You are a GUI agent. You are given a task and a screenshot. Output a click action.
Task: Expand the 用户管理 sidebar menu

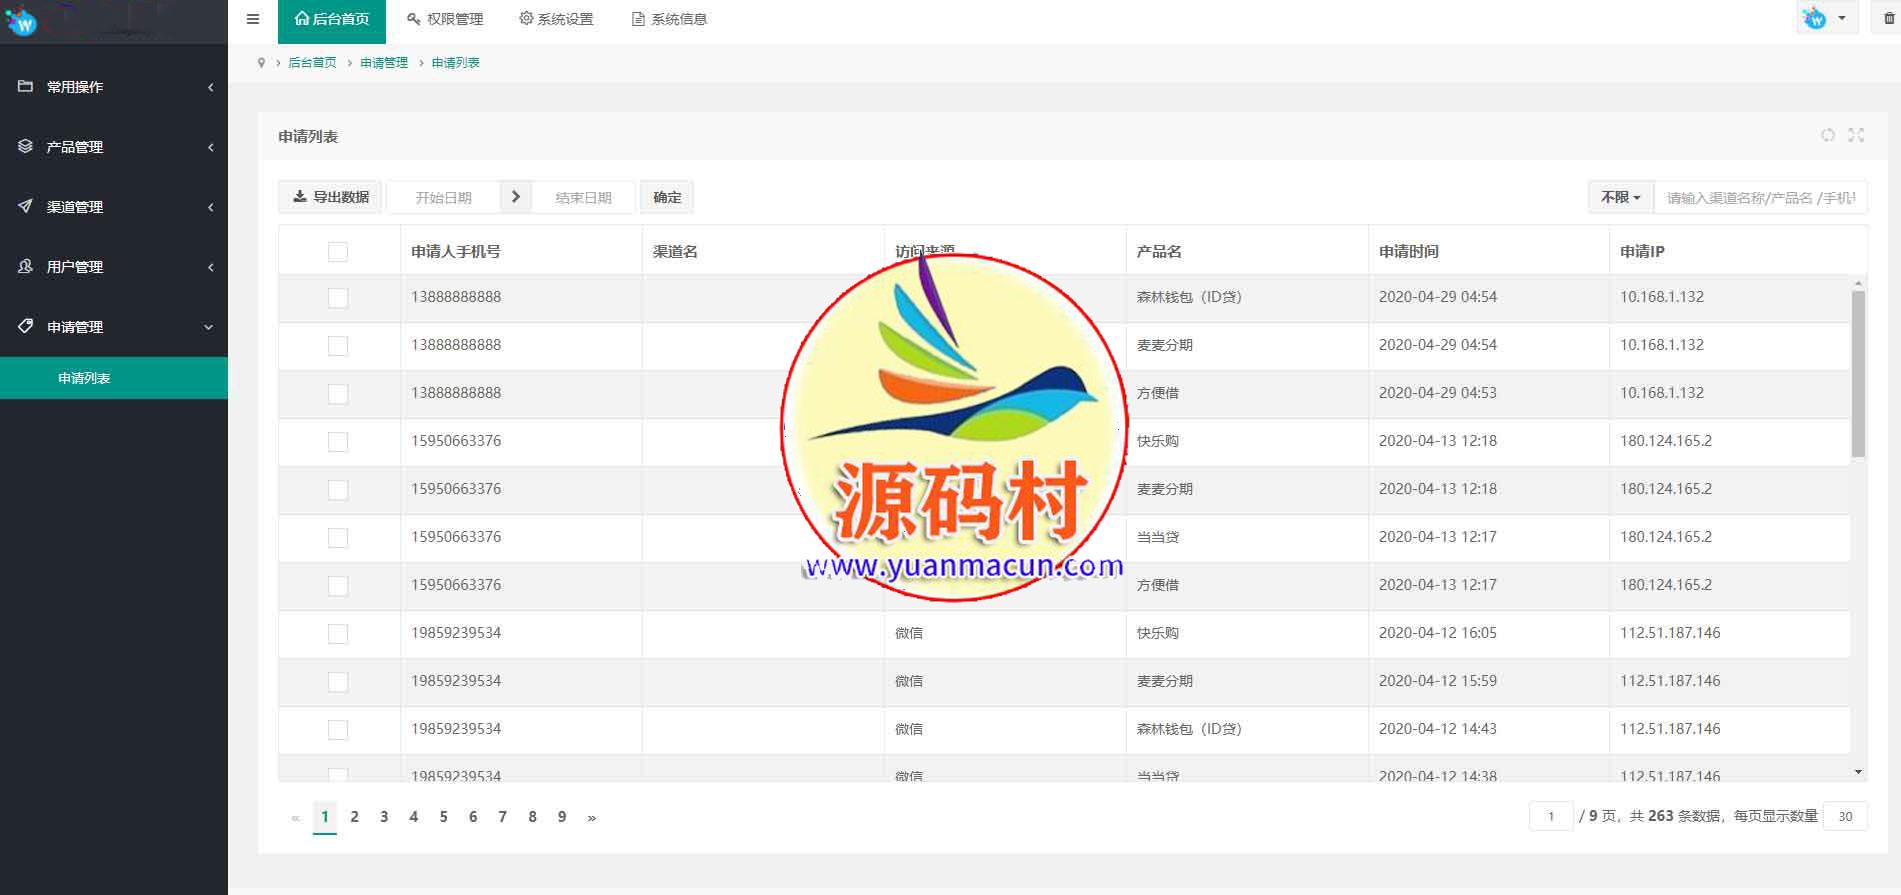(x=113, y=267)
